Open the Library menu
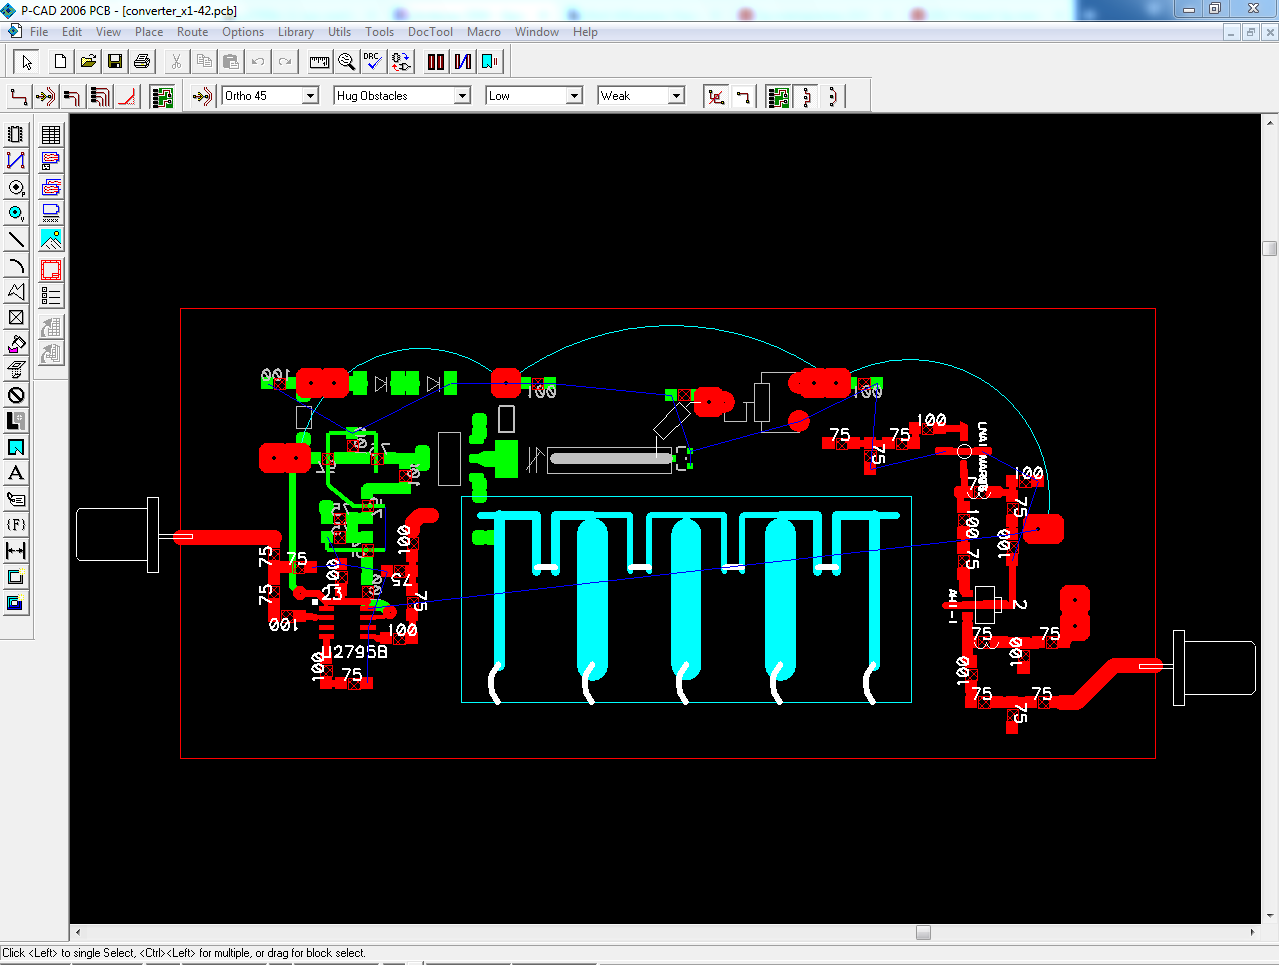The width and height of the screenshot is (1279, 965). point(295,32)
